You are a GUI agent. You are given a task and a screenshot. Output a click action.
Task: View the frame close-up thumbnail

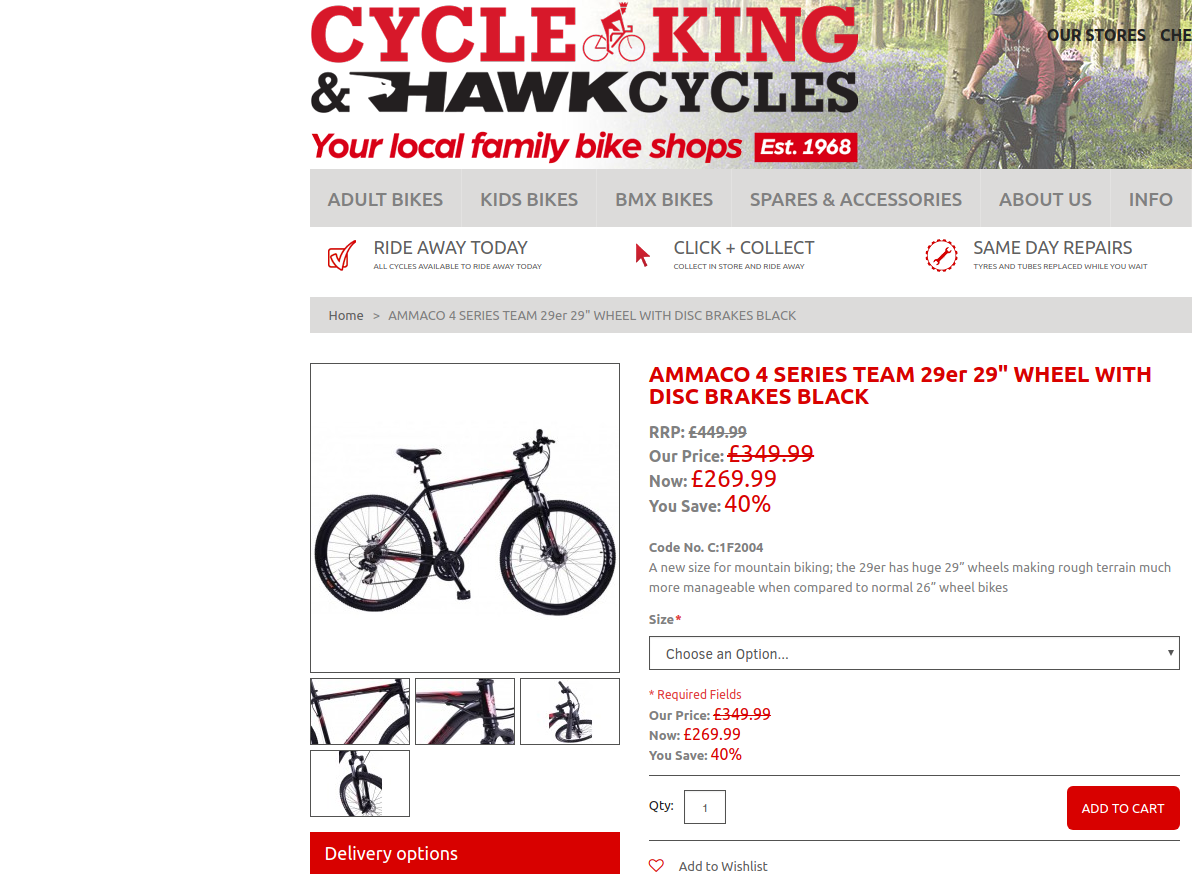pyautogui.click(x=360, y=712)
